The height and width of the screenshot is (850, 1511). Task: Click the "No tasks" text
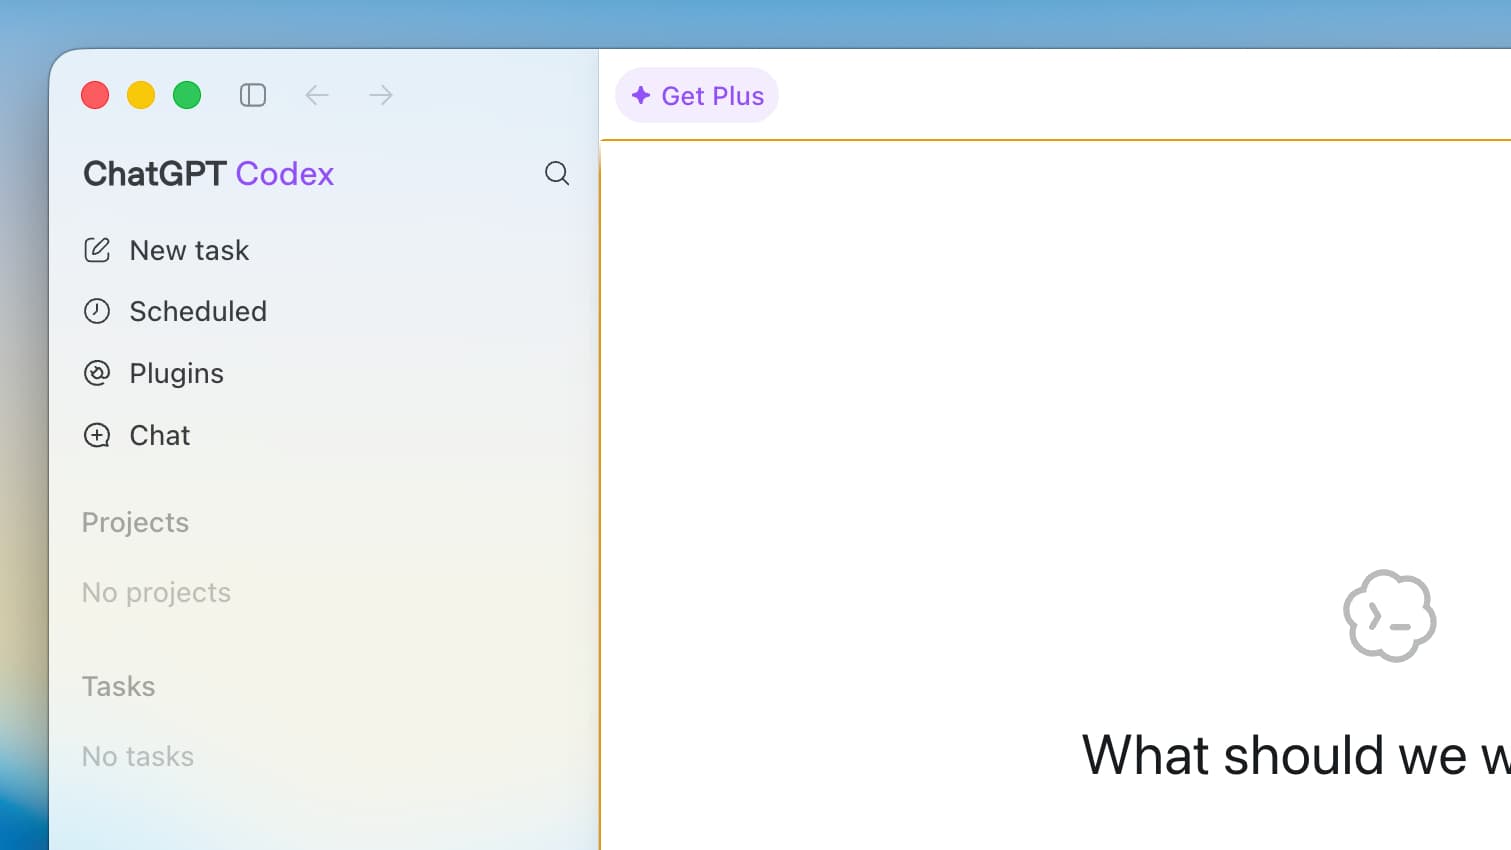(138, 756)
